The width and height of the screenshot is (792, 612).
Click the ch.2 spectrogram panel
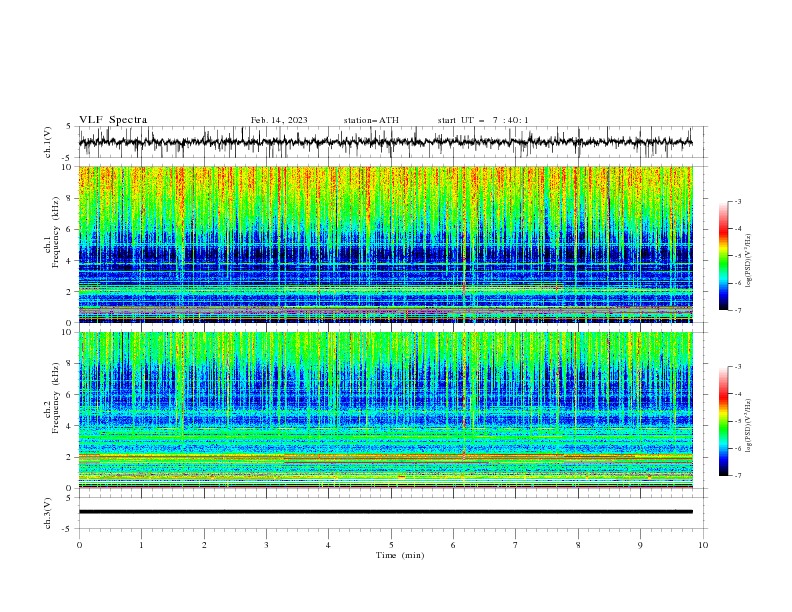pos(385,410)
